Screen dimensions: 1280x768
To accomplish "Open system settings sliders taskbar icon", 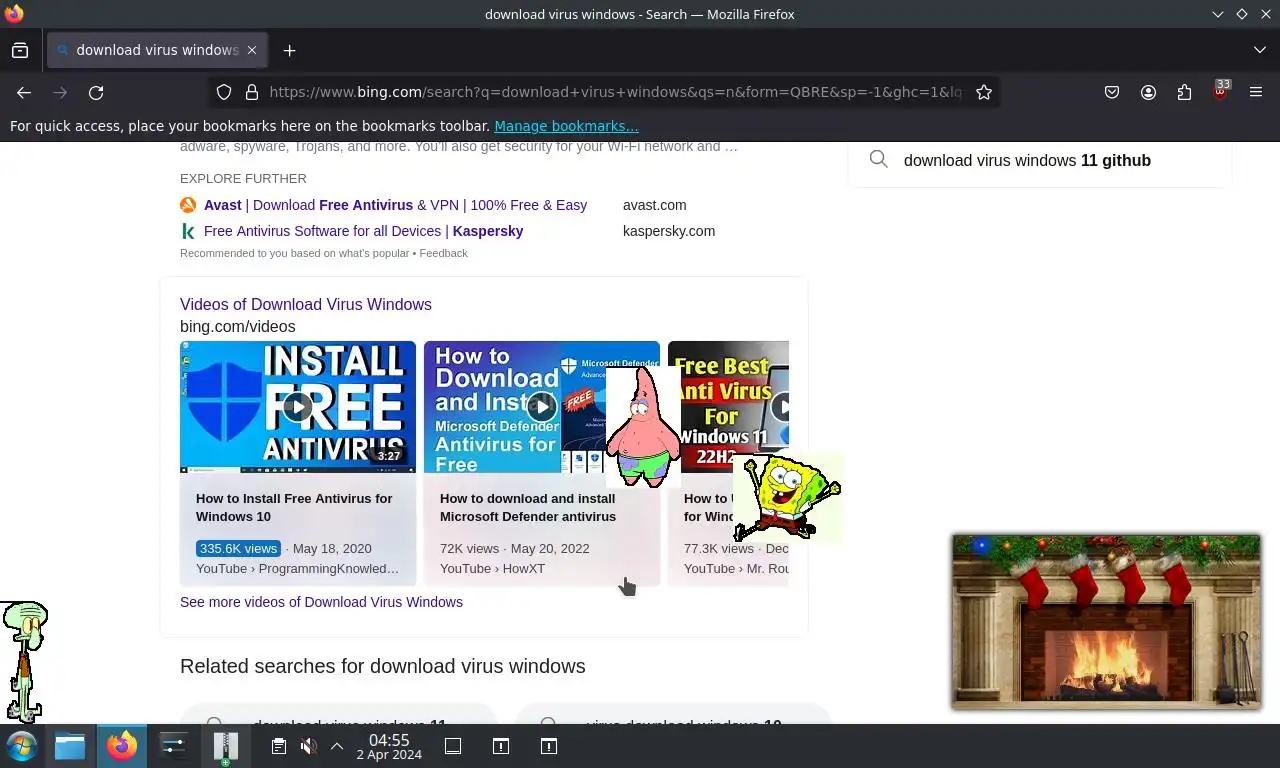I will point(174,746).
